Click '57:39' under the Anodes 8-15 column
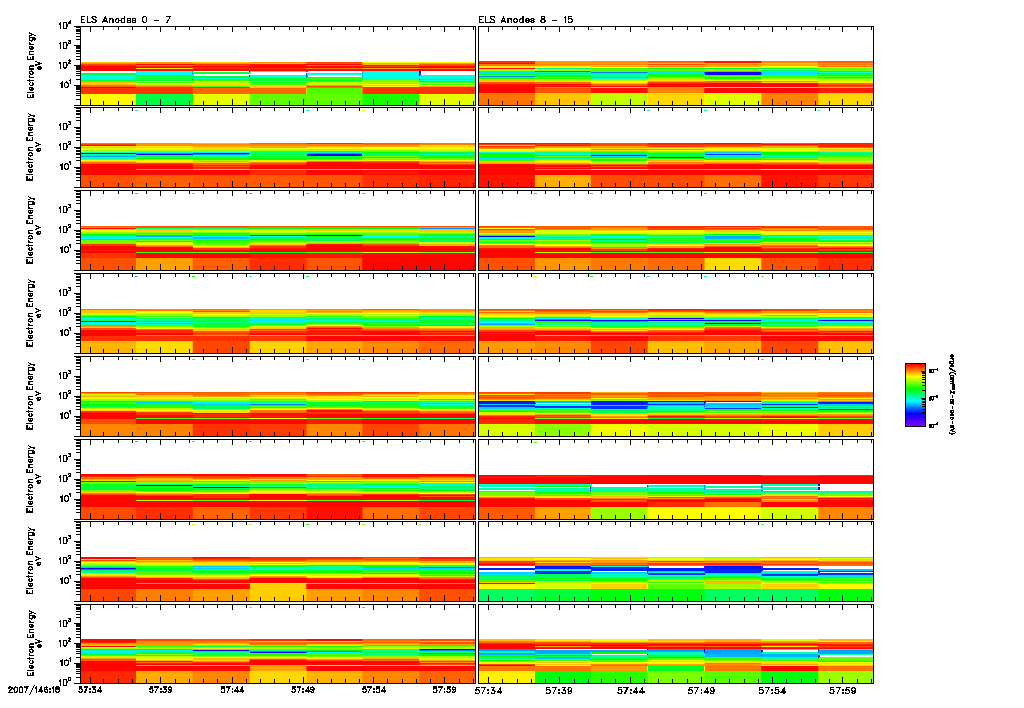Screen dimensions: 1024x708 [x=559, y=690]
